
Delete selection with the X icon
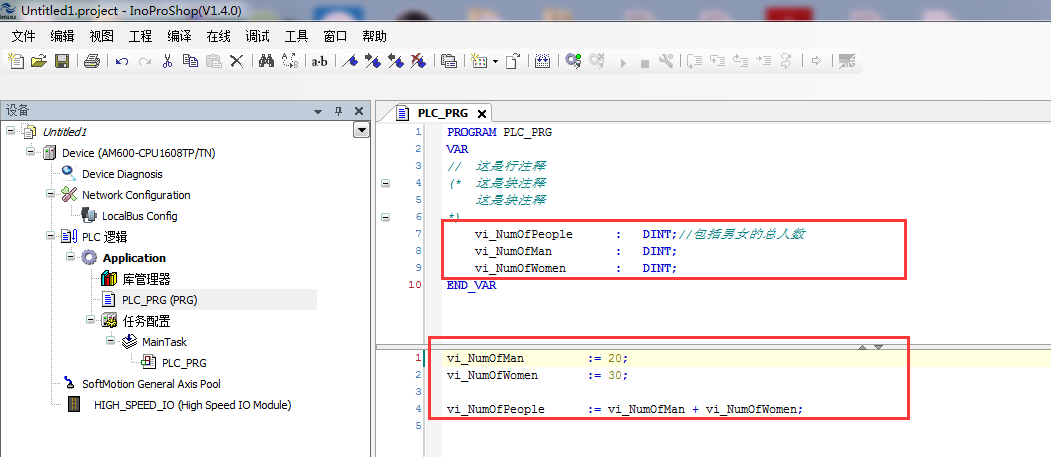[237, 61]
